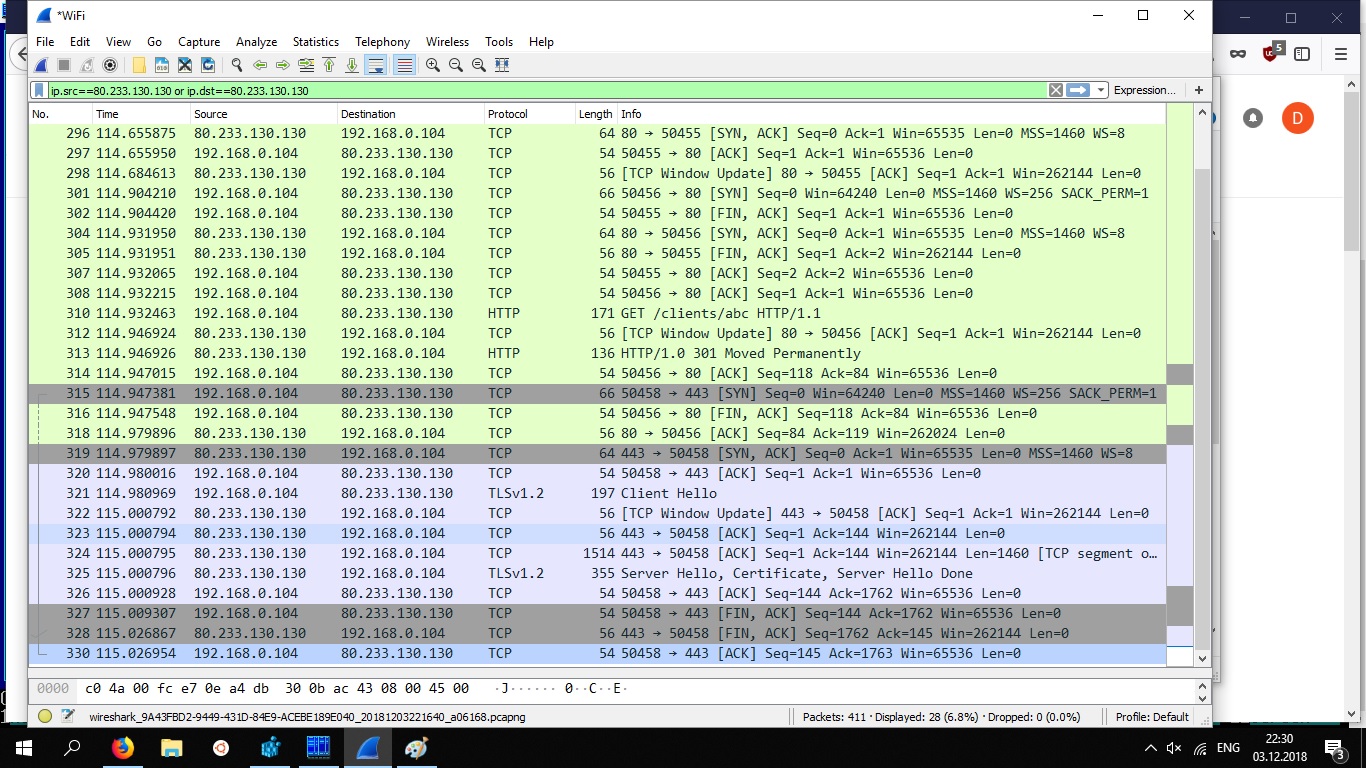Go forward in packet history
The height and width of the screenshot is (768, 1366).
click(x=283, y=65)
